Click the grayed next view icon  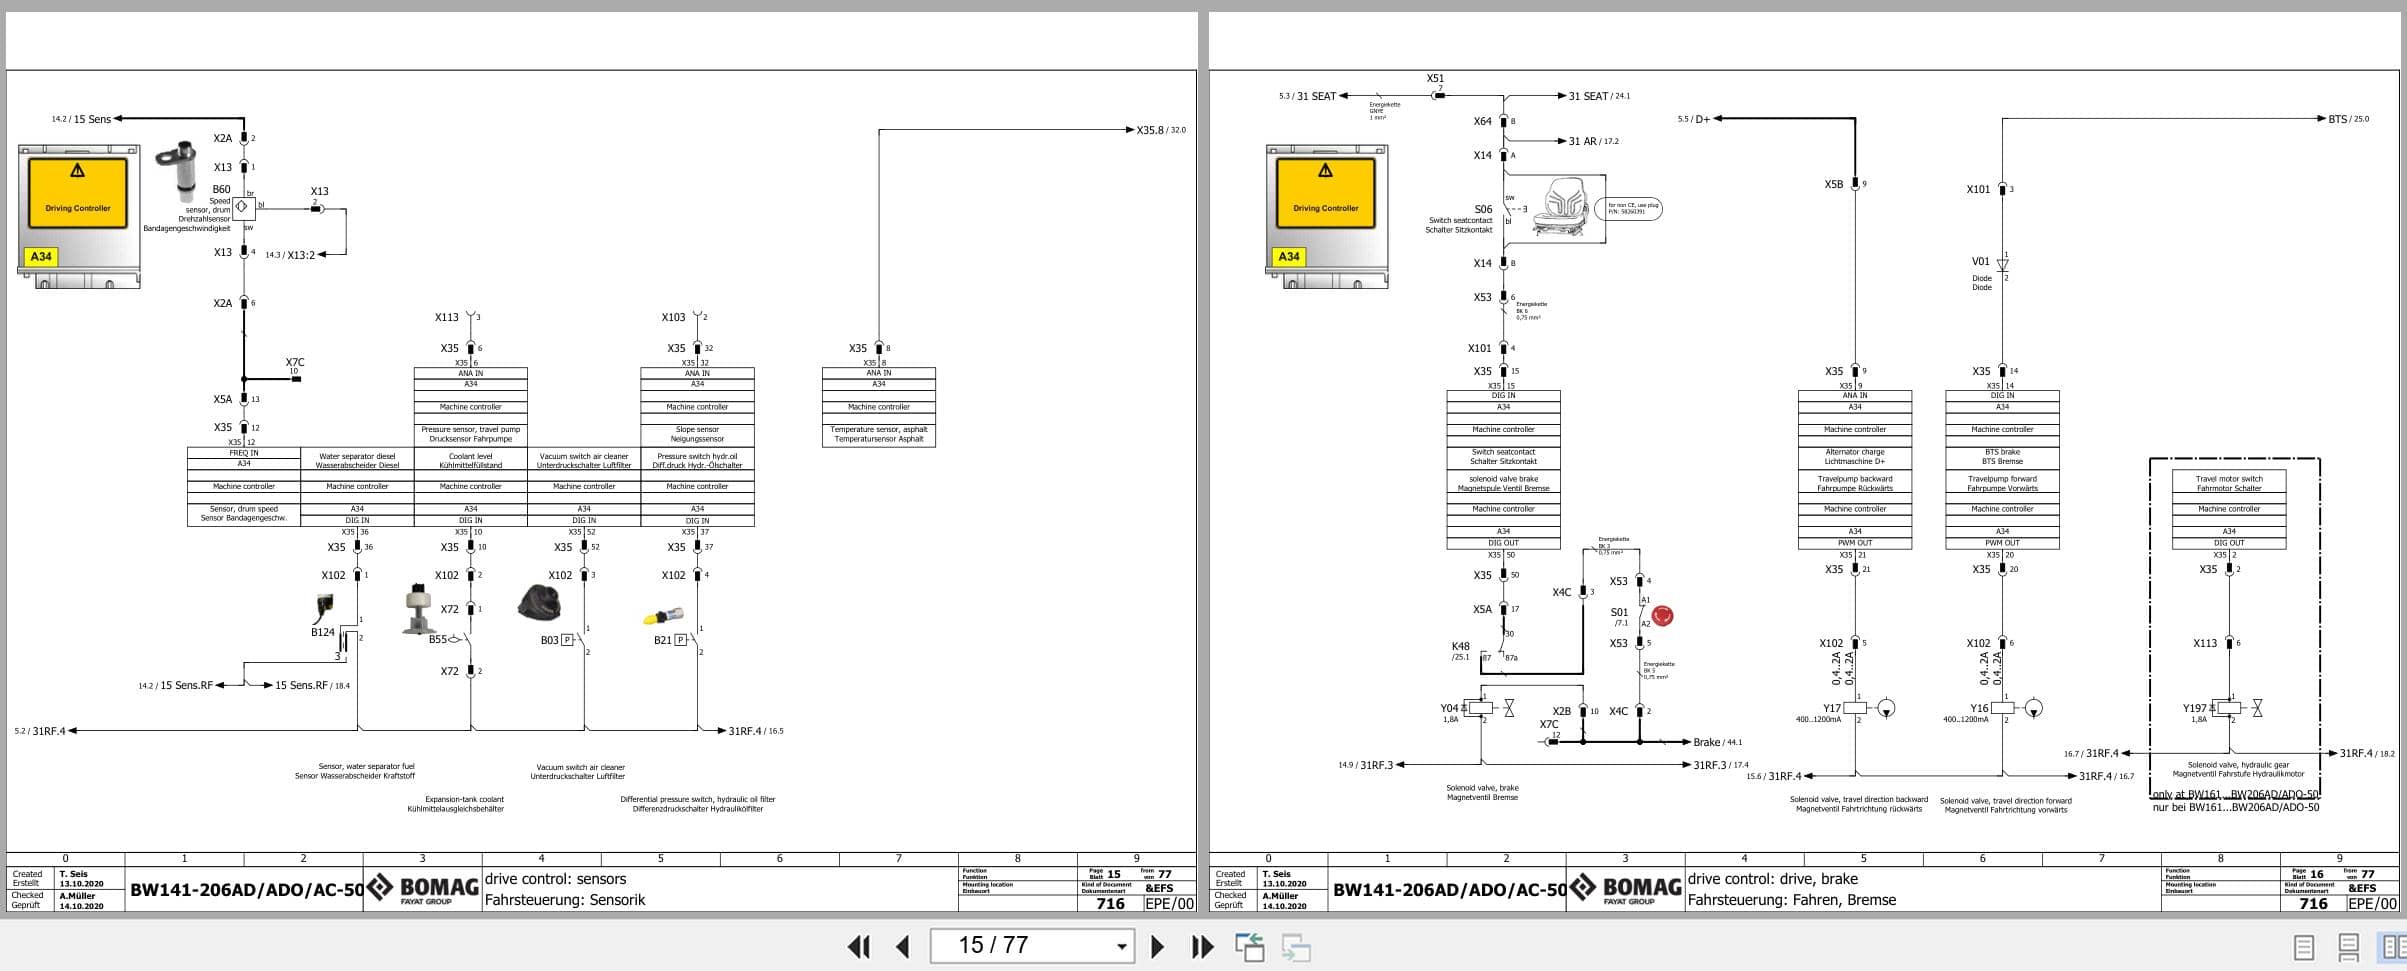[1296, 947]
